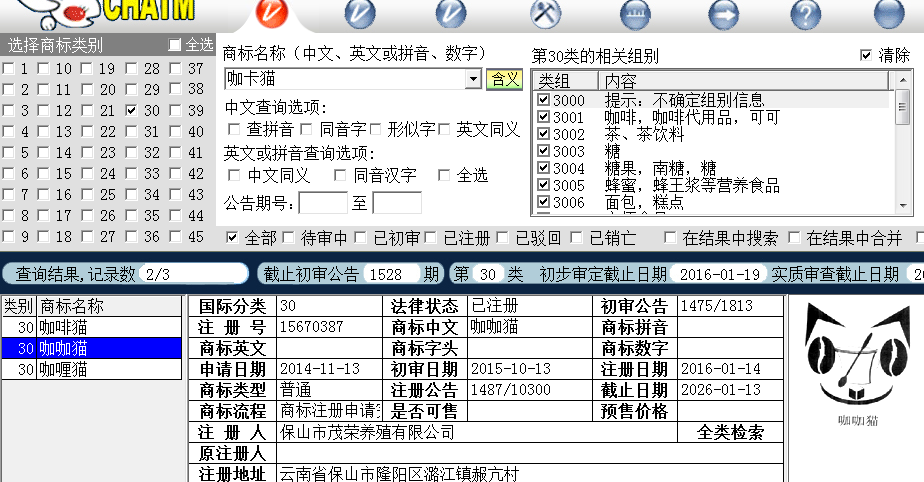Click the first 公告期号 input box
Image resolution: width=924 pixels, height=482 pixels.
[323, 203]
